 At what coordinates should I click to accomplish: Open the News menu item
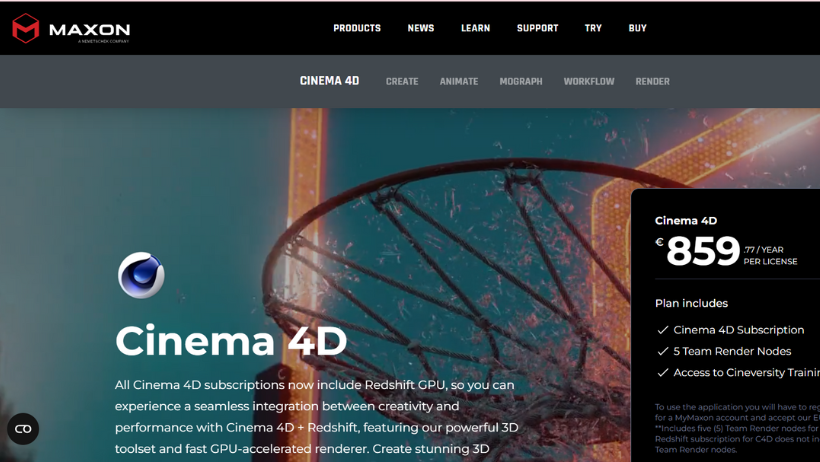point(421,28)
